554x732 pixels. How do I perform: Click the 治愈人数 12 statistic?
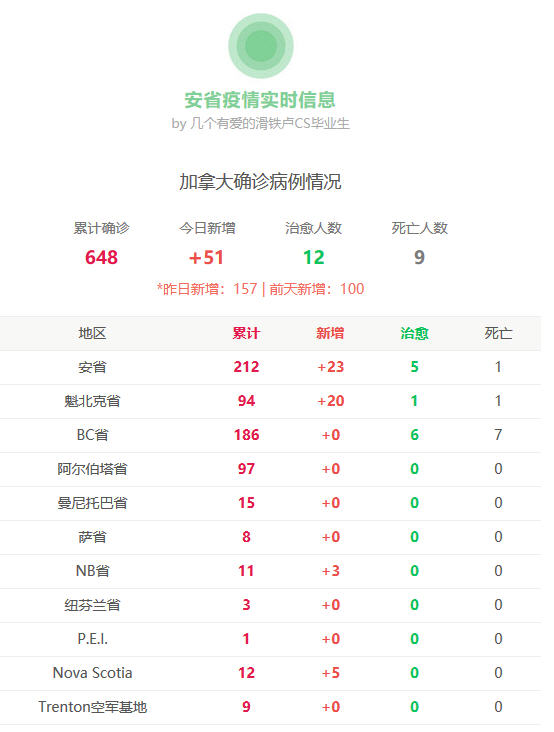pyautogui.click(x=314, y=244)
